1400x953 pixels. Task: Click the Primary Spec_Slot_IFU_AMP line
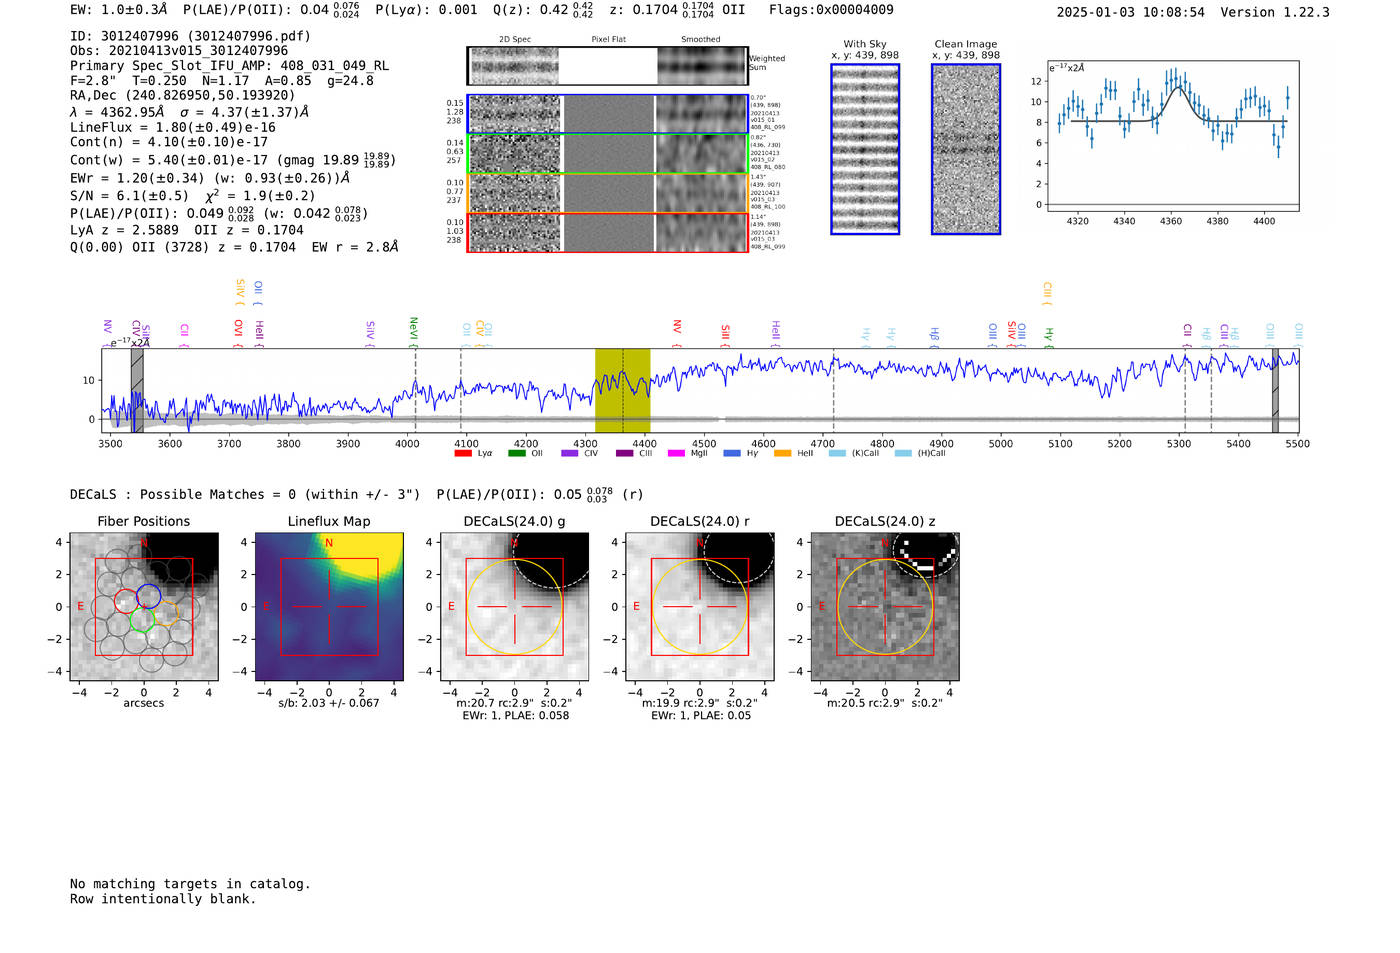click(229, 66)
